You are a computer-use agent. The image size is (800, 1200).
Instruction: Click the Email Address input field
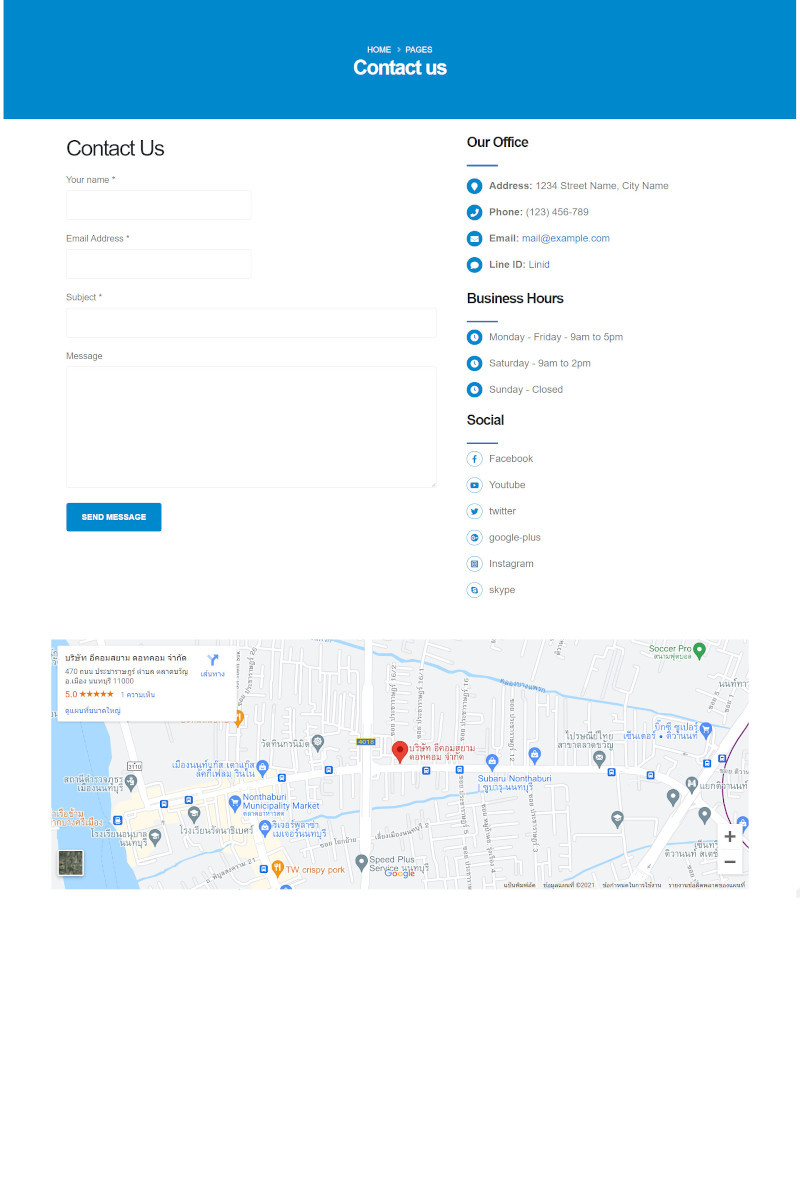click(x=158, y=264)
